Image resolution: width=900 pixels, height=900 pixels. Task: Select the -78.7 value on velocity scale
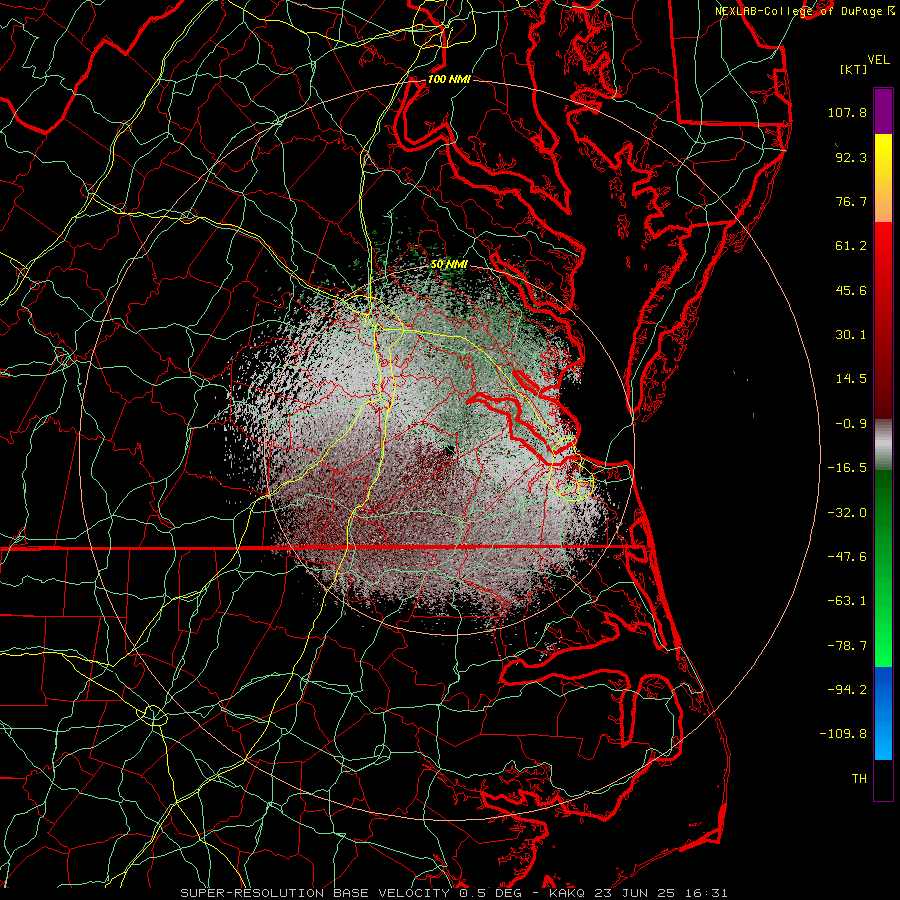pyautogui.click(x=847, y=646)
